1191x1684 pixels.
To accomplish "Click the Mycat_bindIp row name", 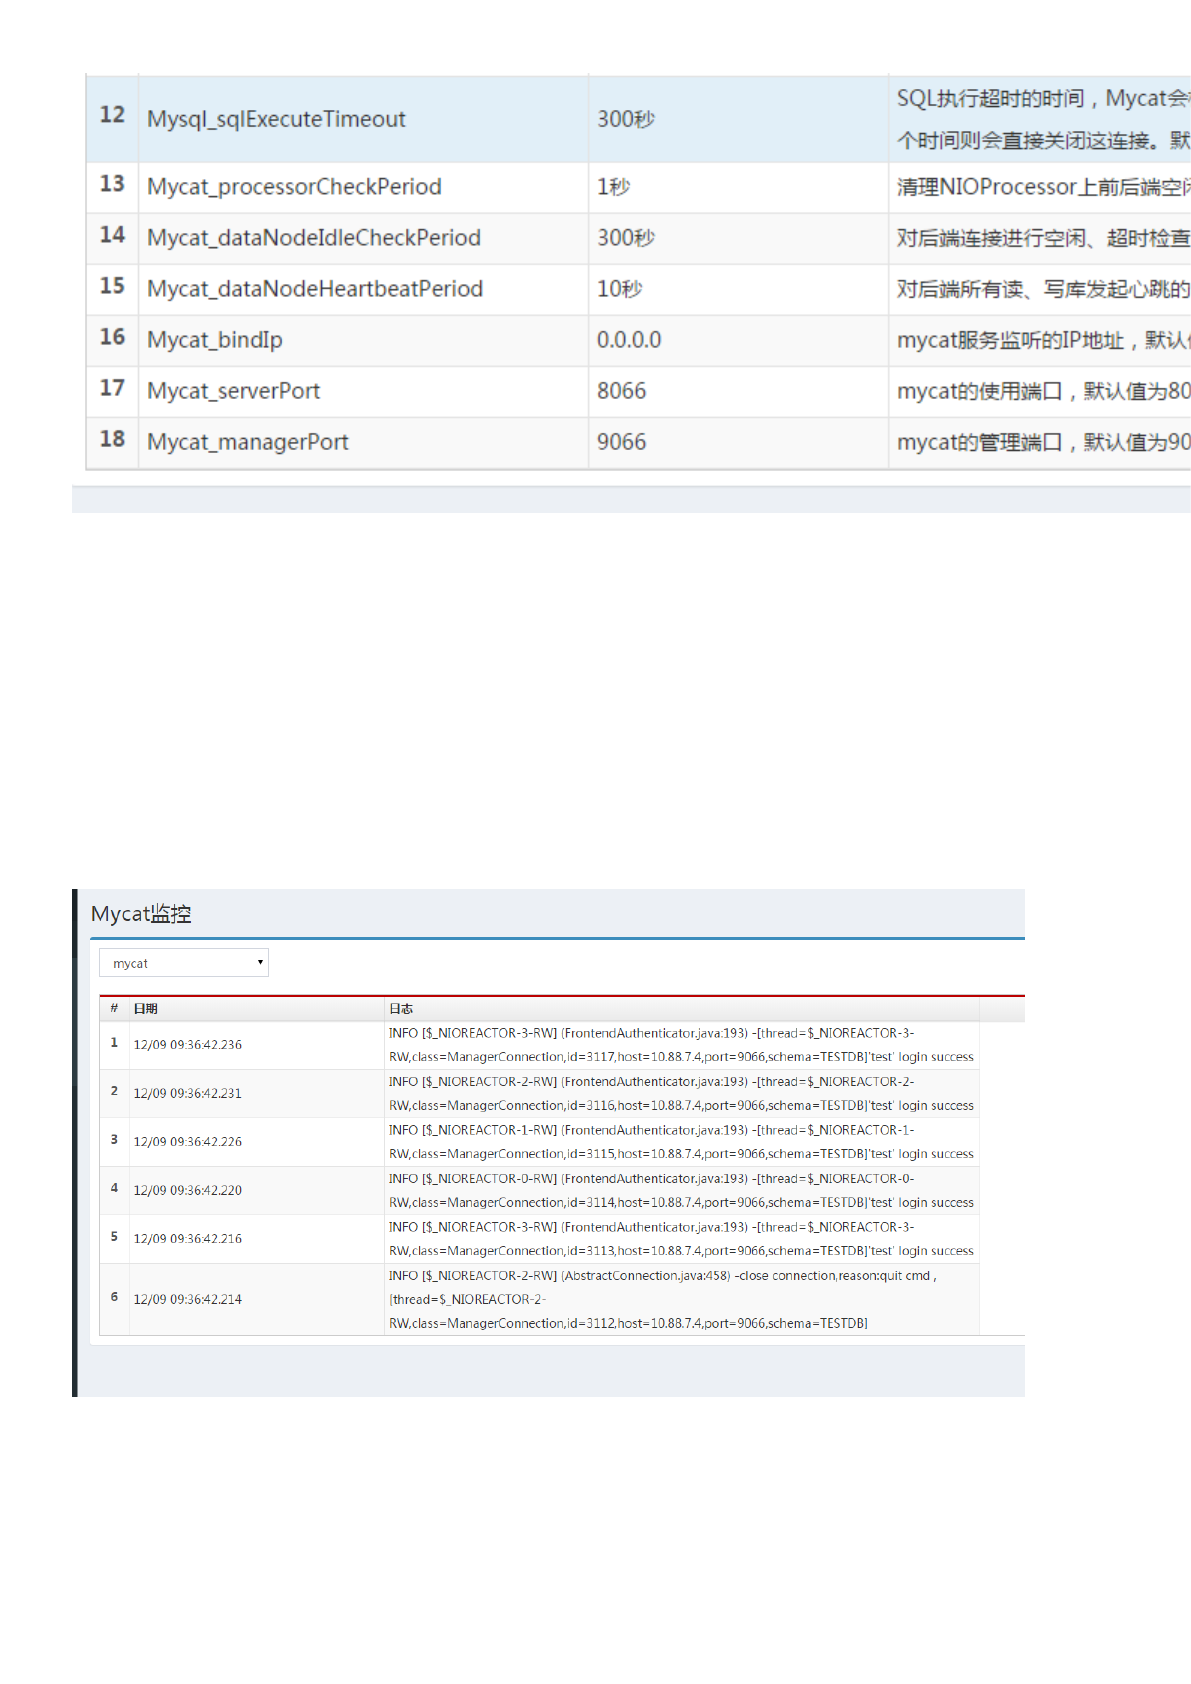I will (215, 340).
